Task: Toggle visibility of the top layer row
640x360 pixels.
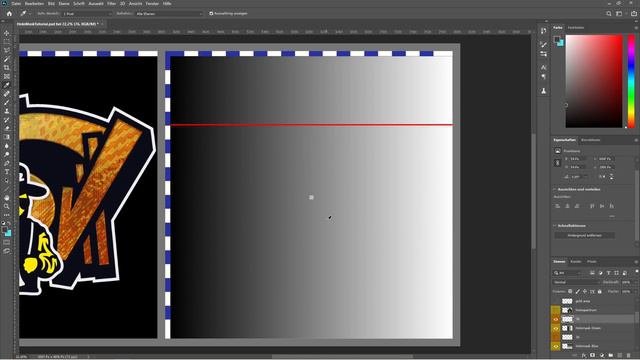Action: [x=556, y=301]
